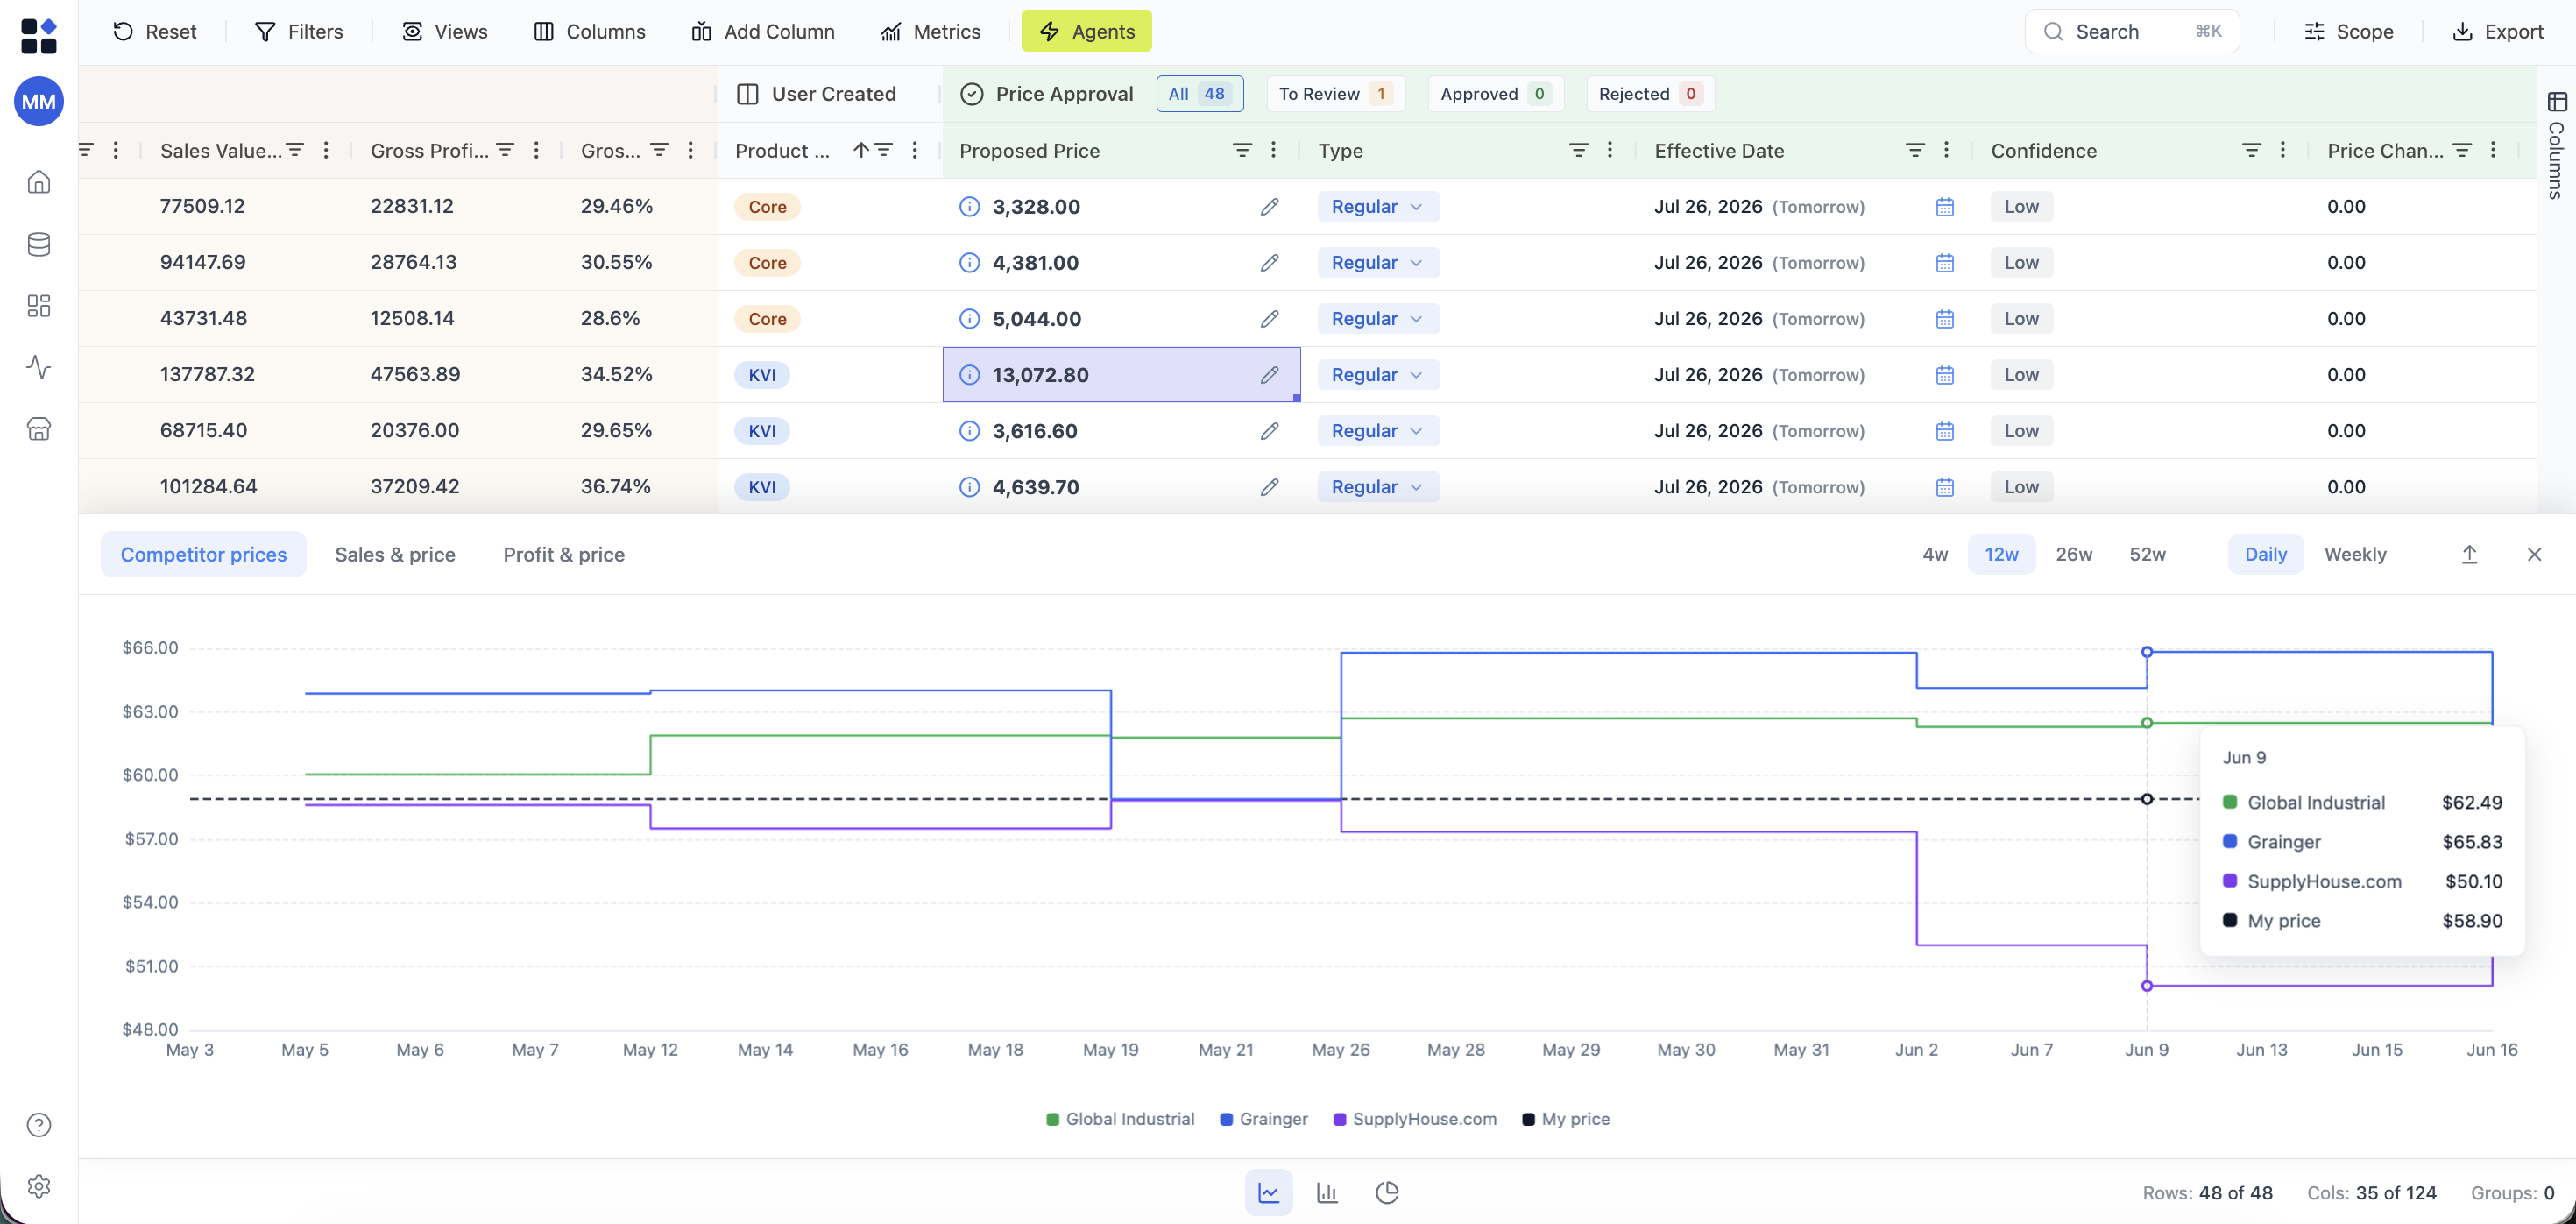This screenshot has height=1224, width=2576.
Task: Show Rejected approvals tab
Action: (1650, 94)
